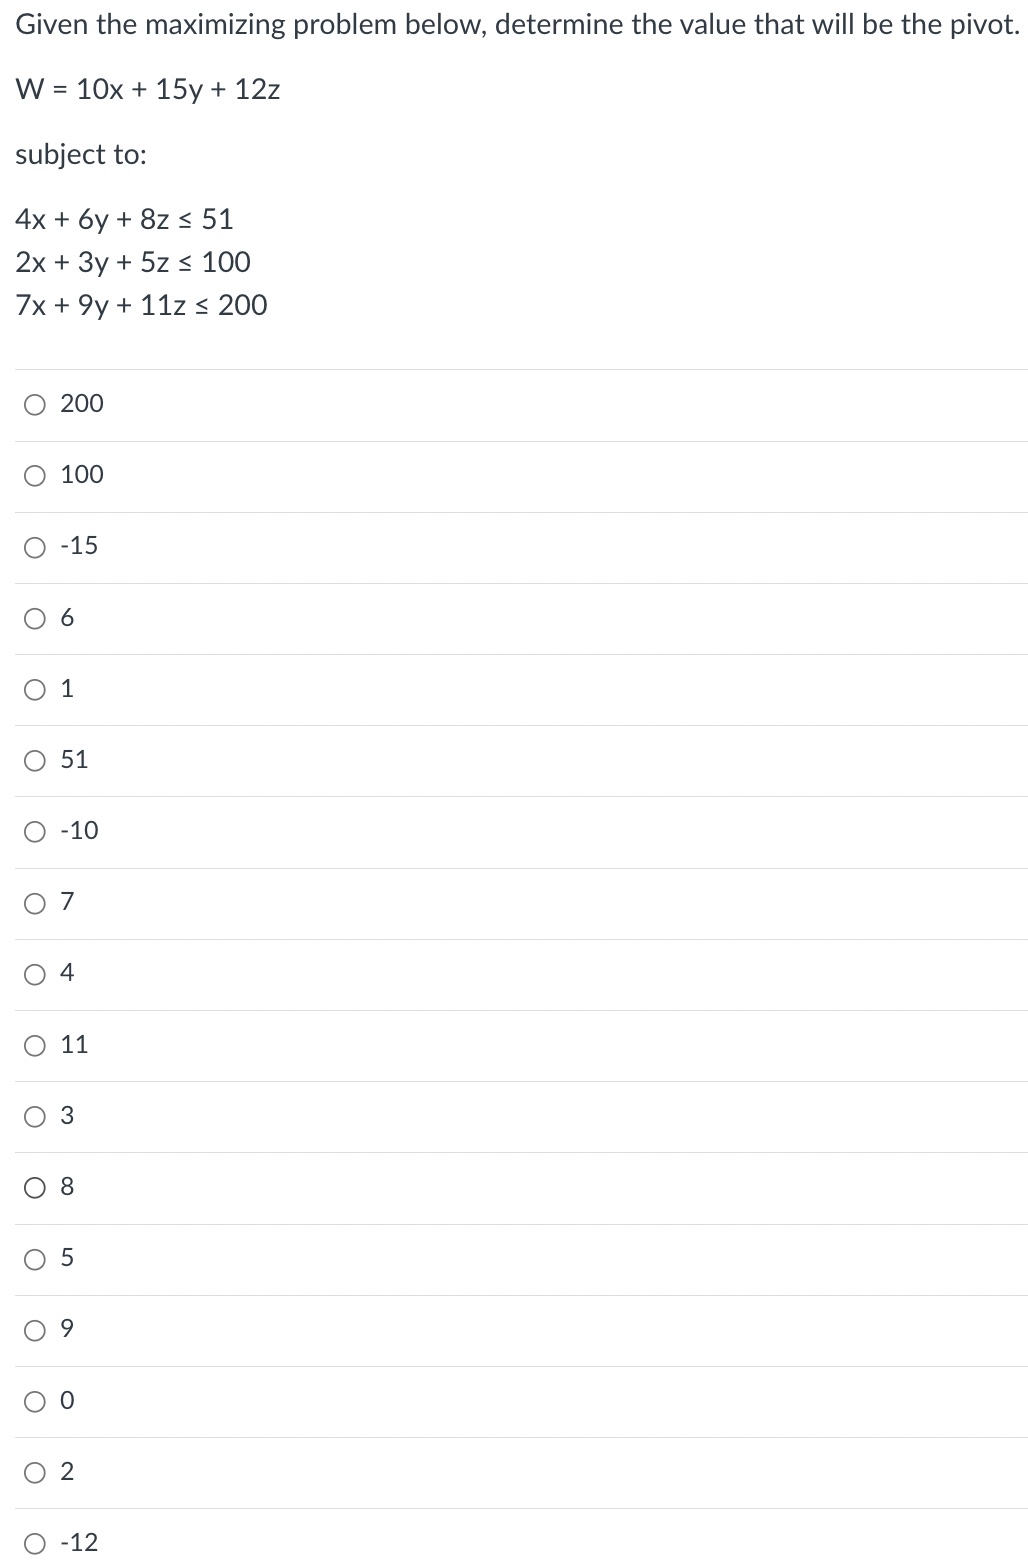Click the objective function equation W = 10x + 15y + 12z
This screenshot has height=1566, width=1028.
146,89
